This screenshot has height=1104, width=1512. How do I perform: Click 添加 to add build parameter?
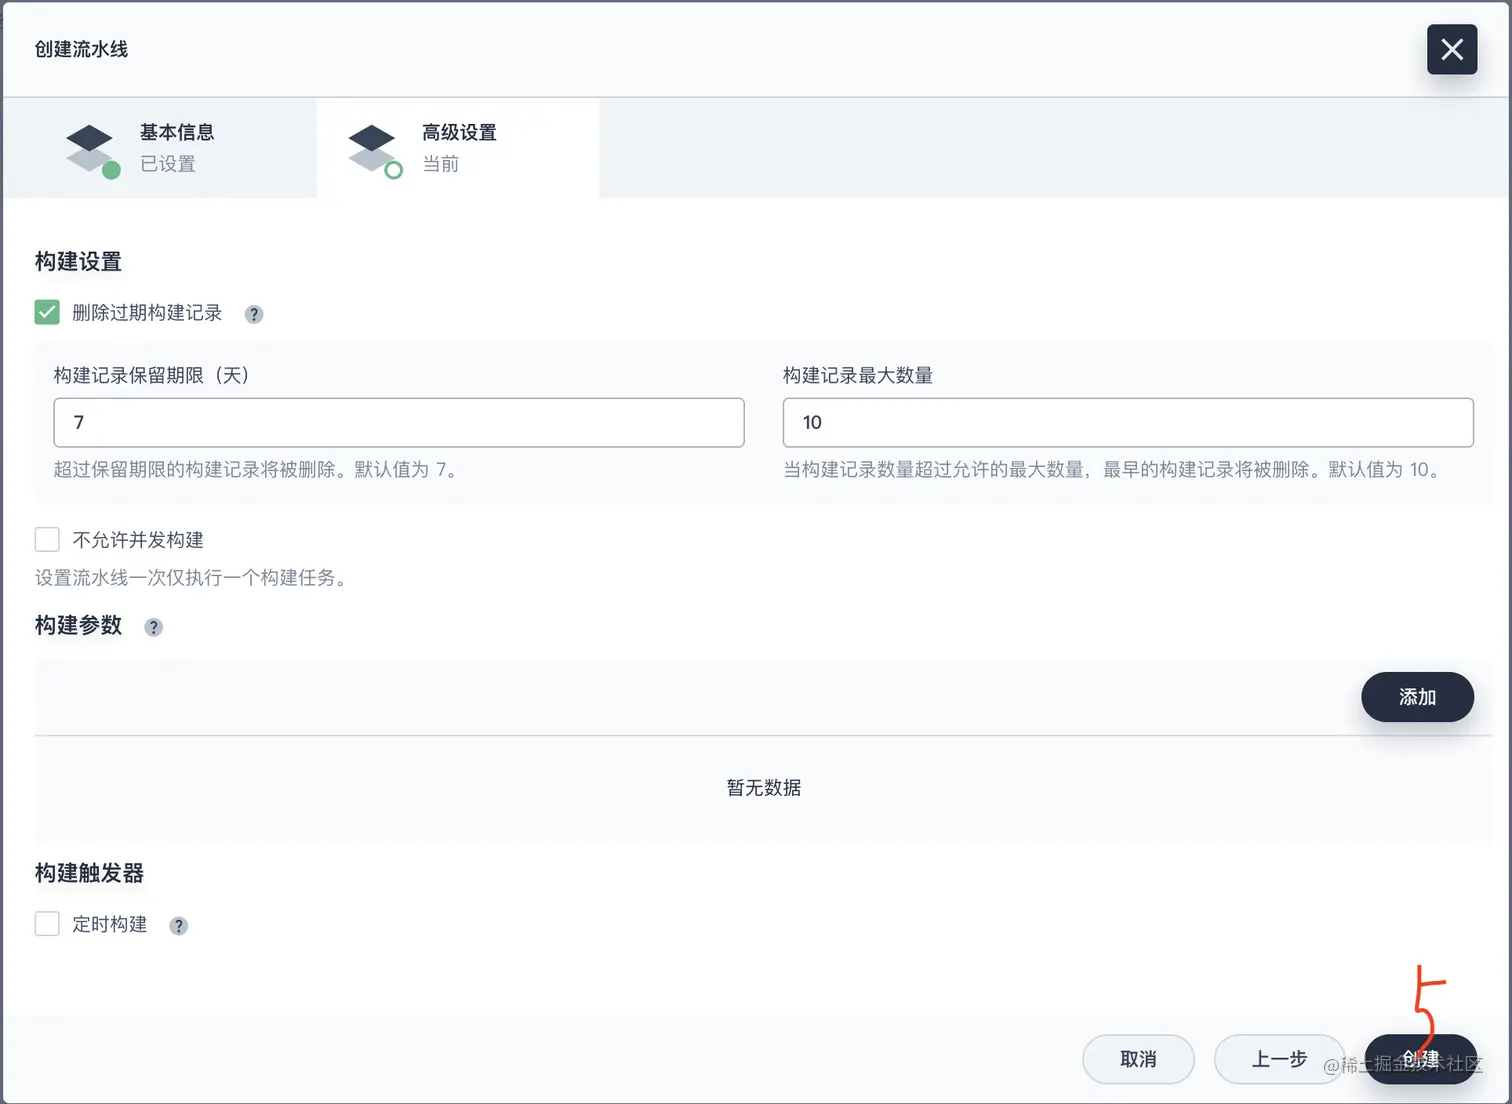pos(1417,697)
